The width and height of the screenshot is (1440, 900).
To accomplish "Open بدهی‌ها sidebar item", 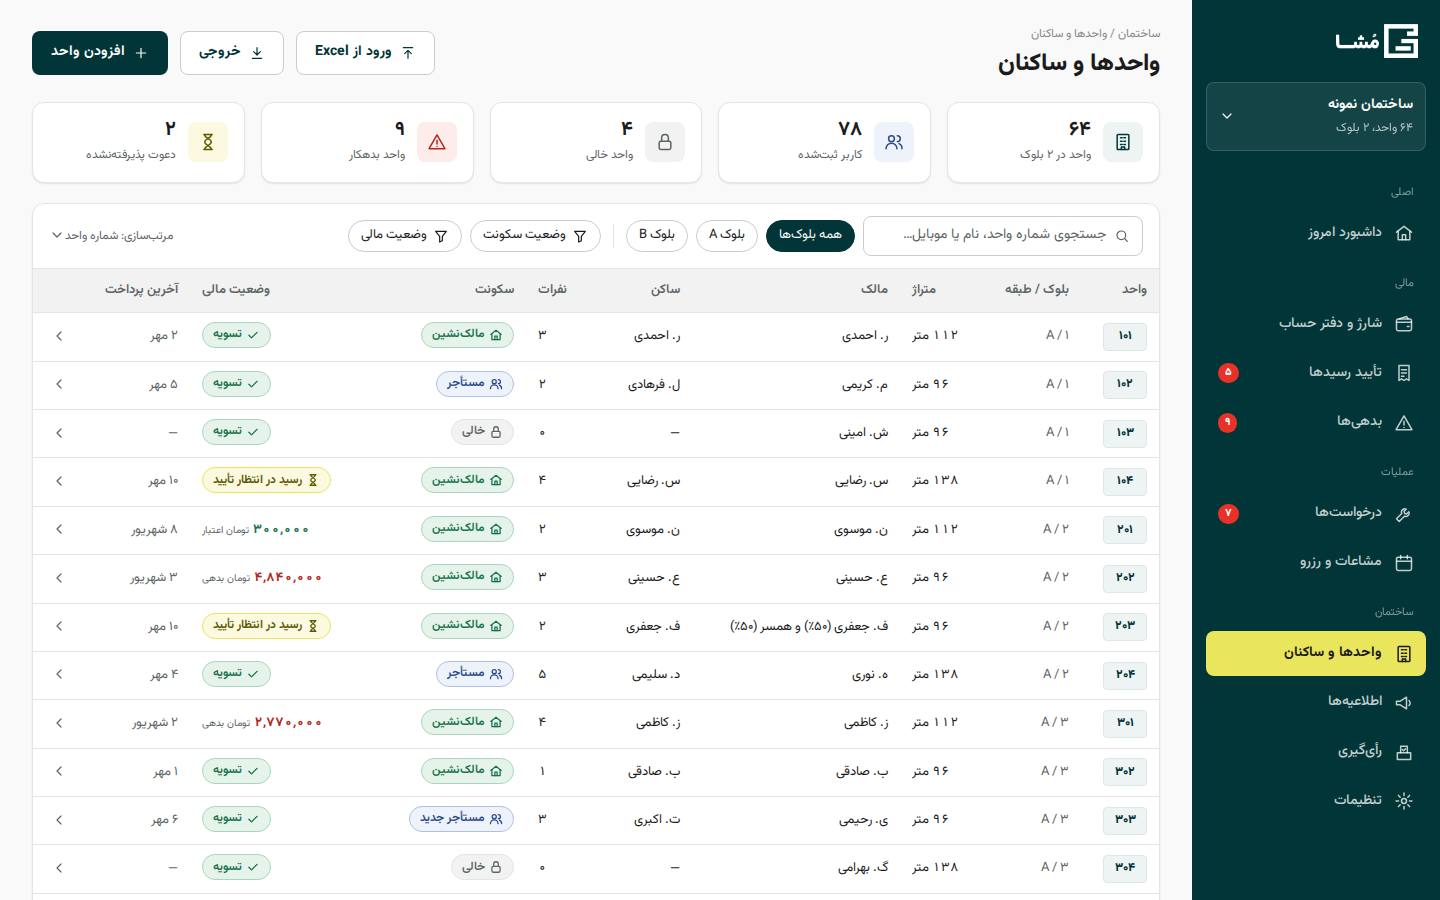I will point(1316,422).
